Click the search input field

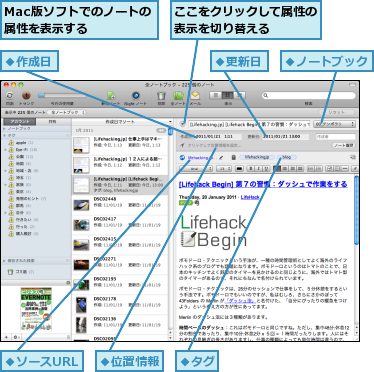coord(309,96)
